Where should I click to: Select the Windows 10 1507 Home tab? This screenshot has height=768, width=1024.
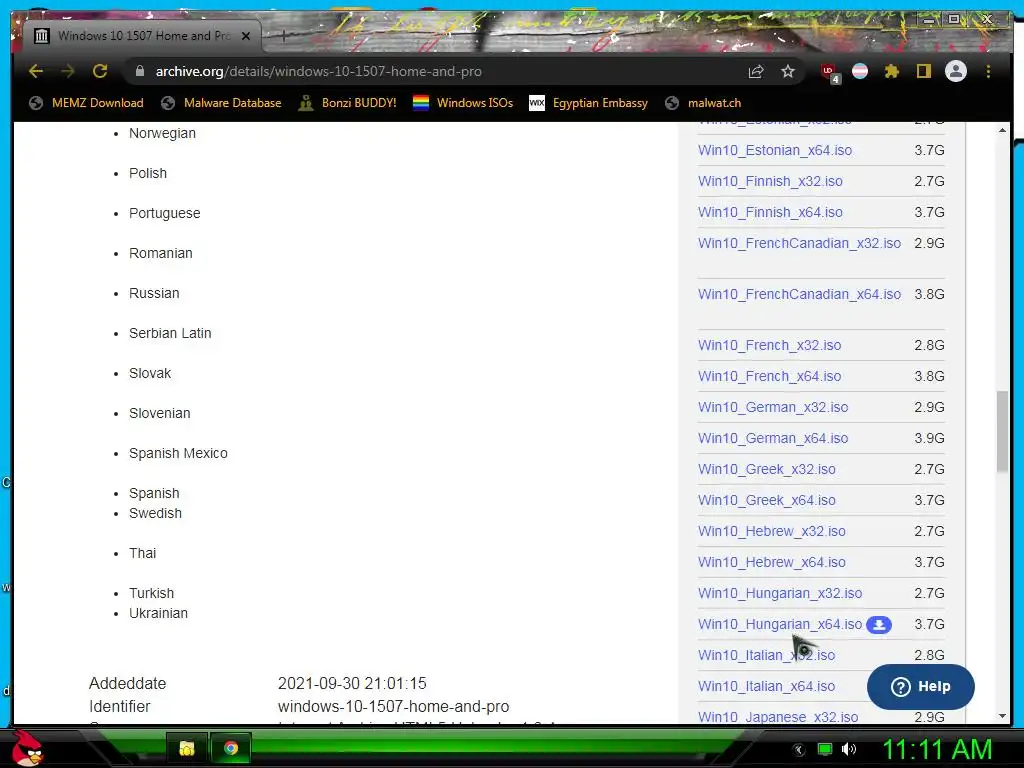[142, 36]
